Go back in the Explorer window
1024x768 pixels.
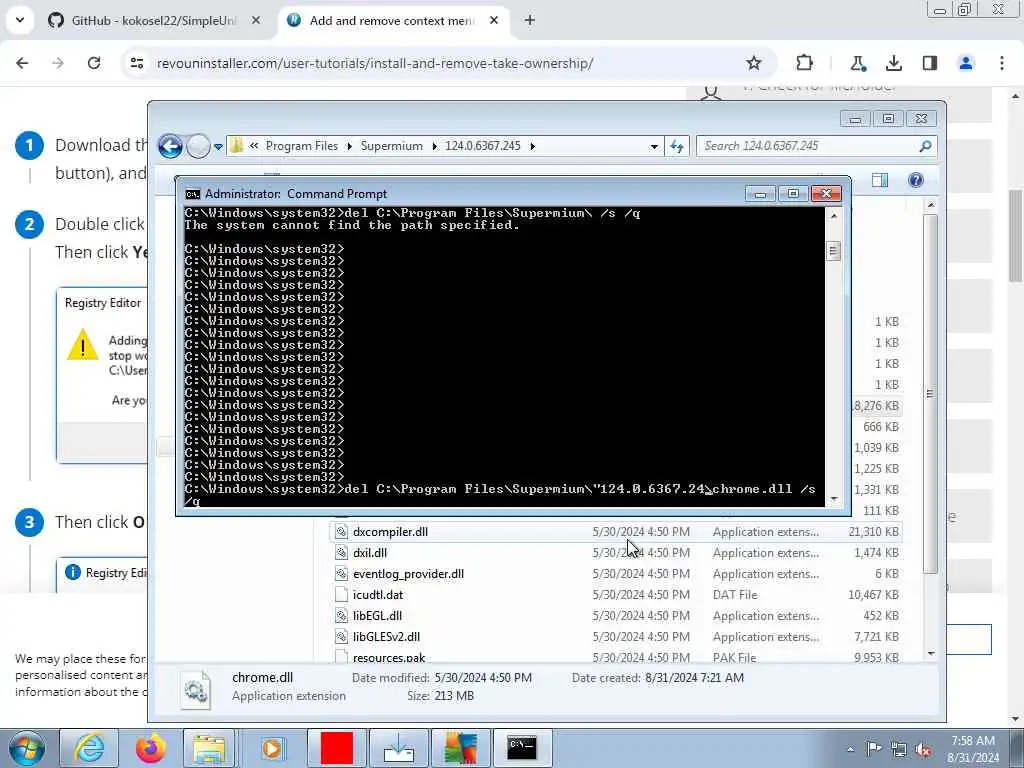pyautogui.click(x=170, y=146)
